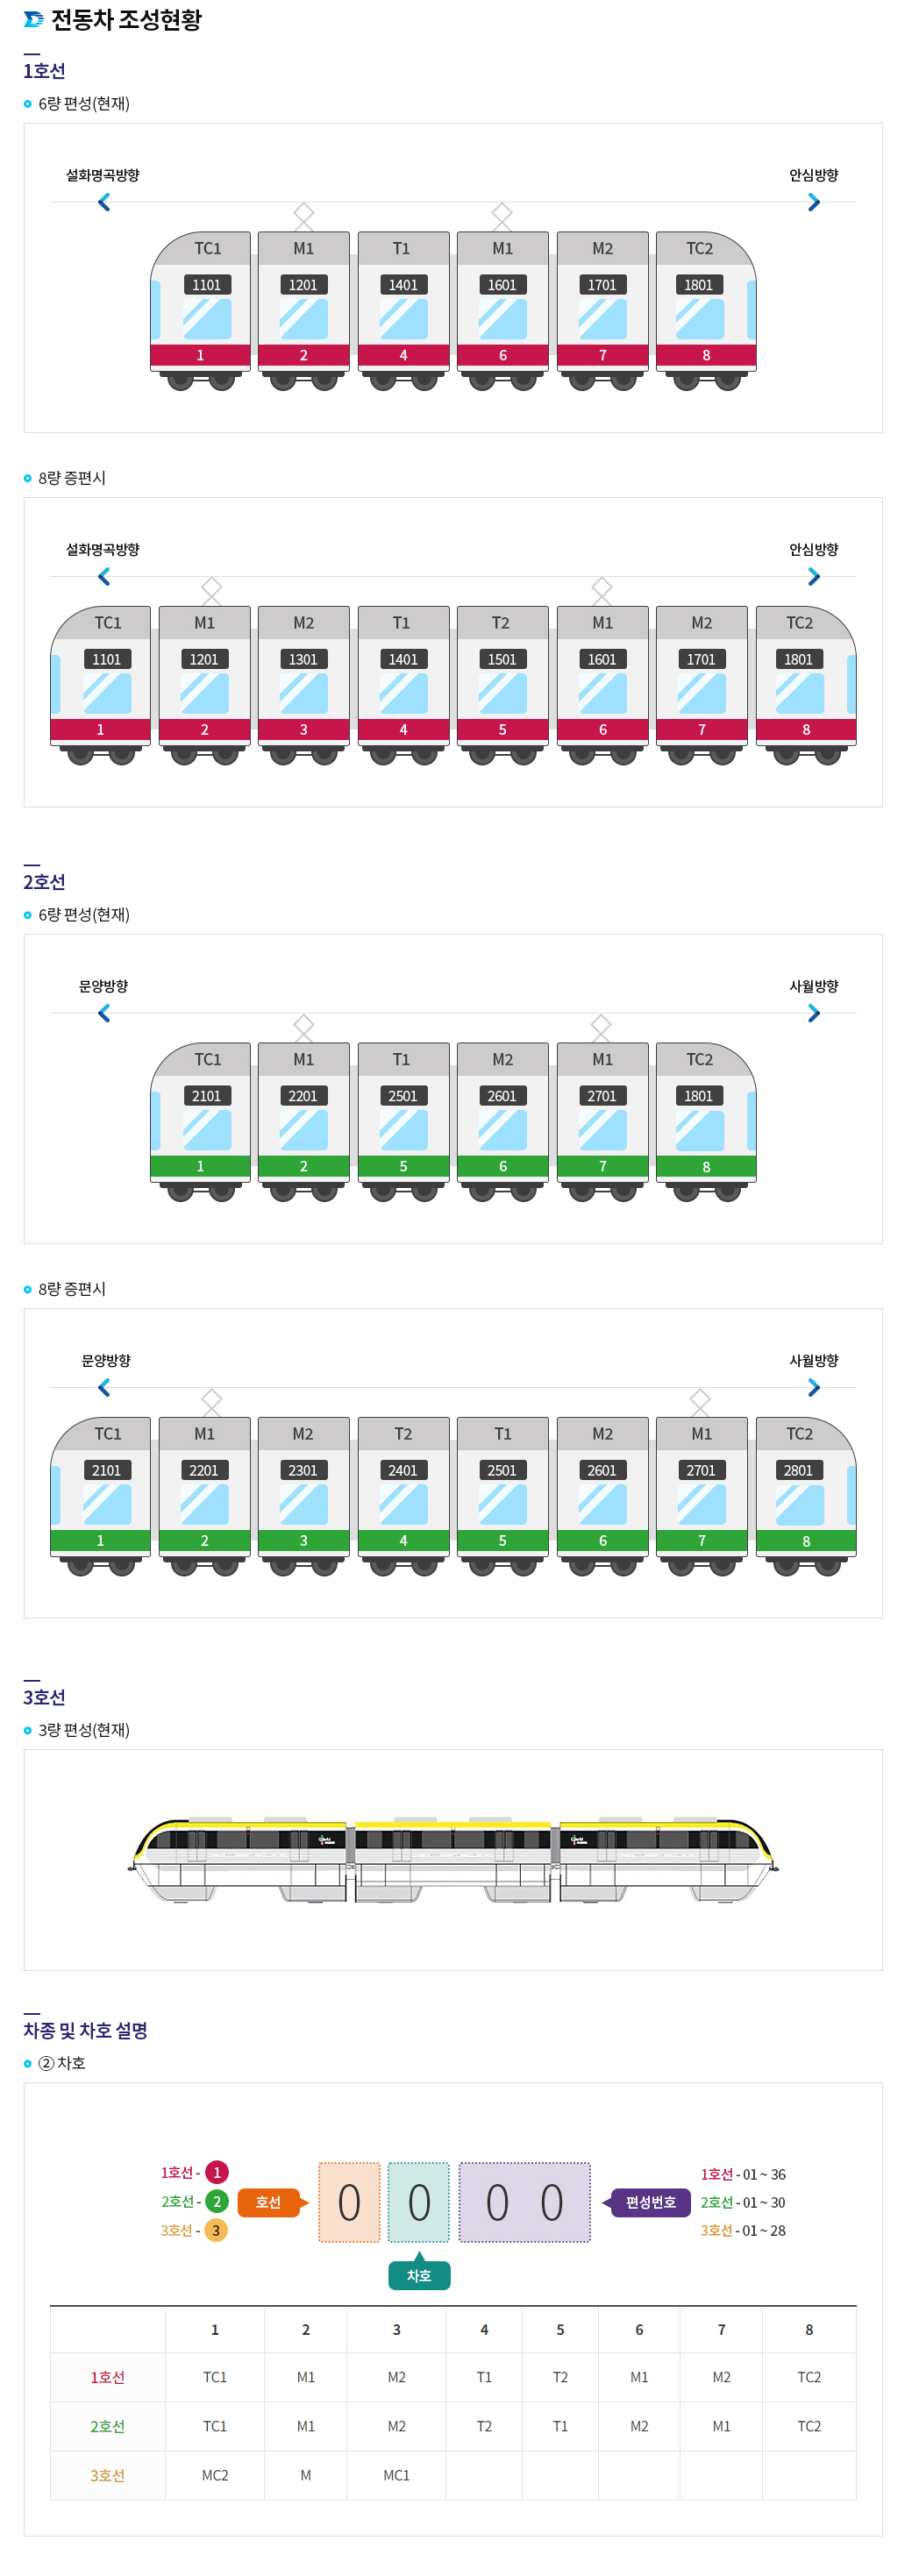Click the teal 차호 label
Image resolution: width=912 pixels, height=2576 pixels.
pos(419,2275)
